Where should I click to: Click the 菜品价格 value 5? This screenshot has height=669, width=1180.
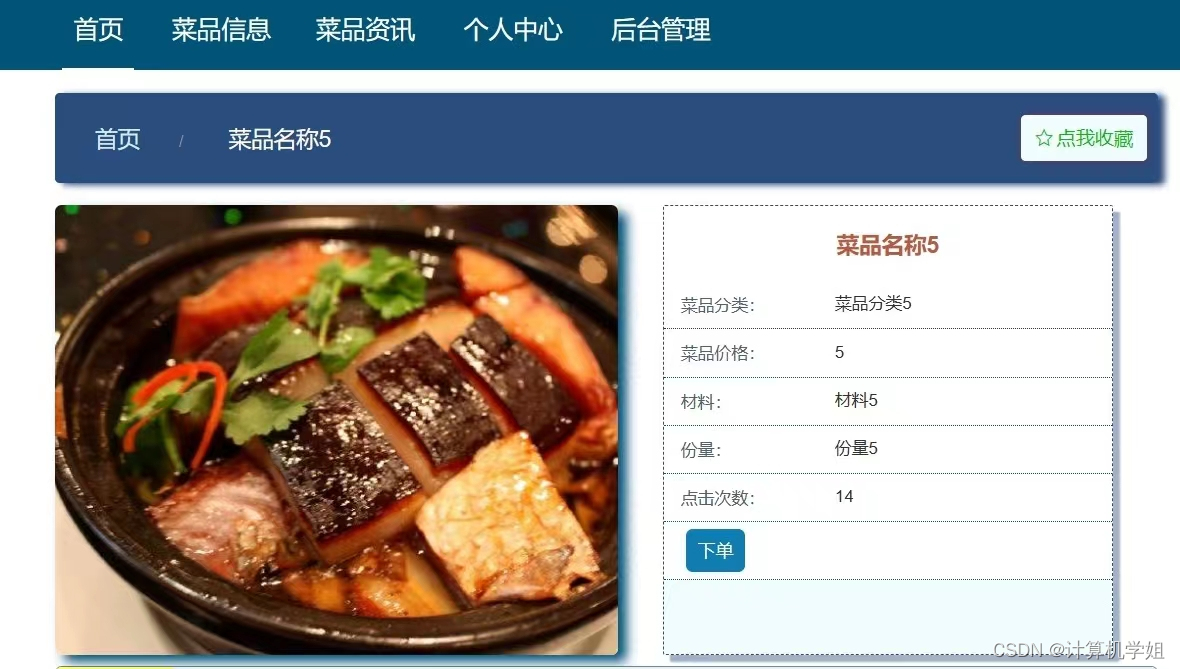pos(840,352)
